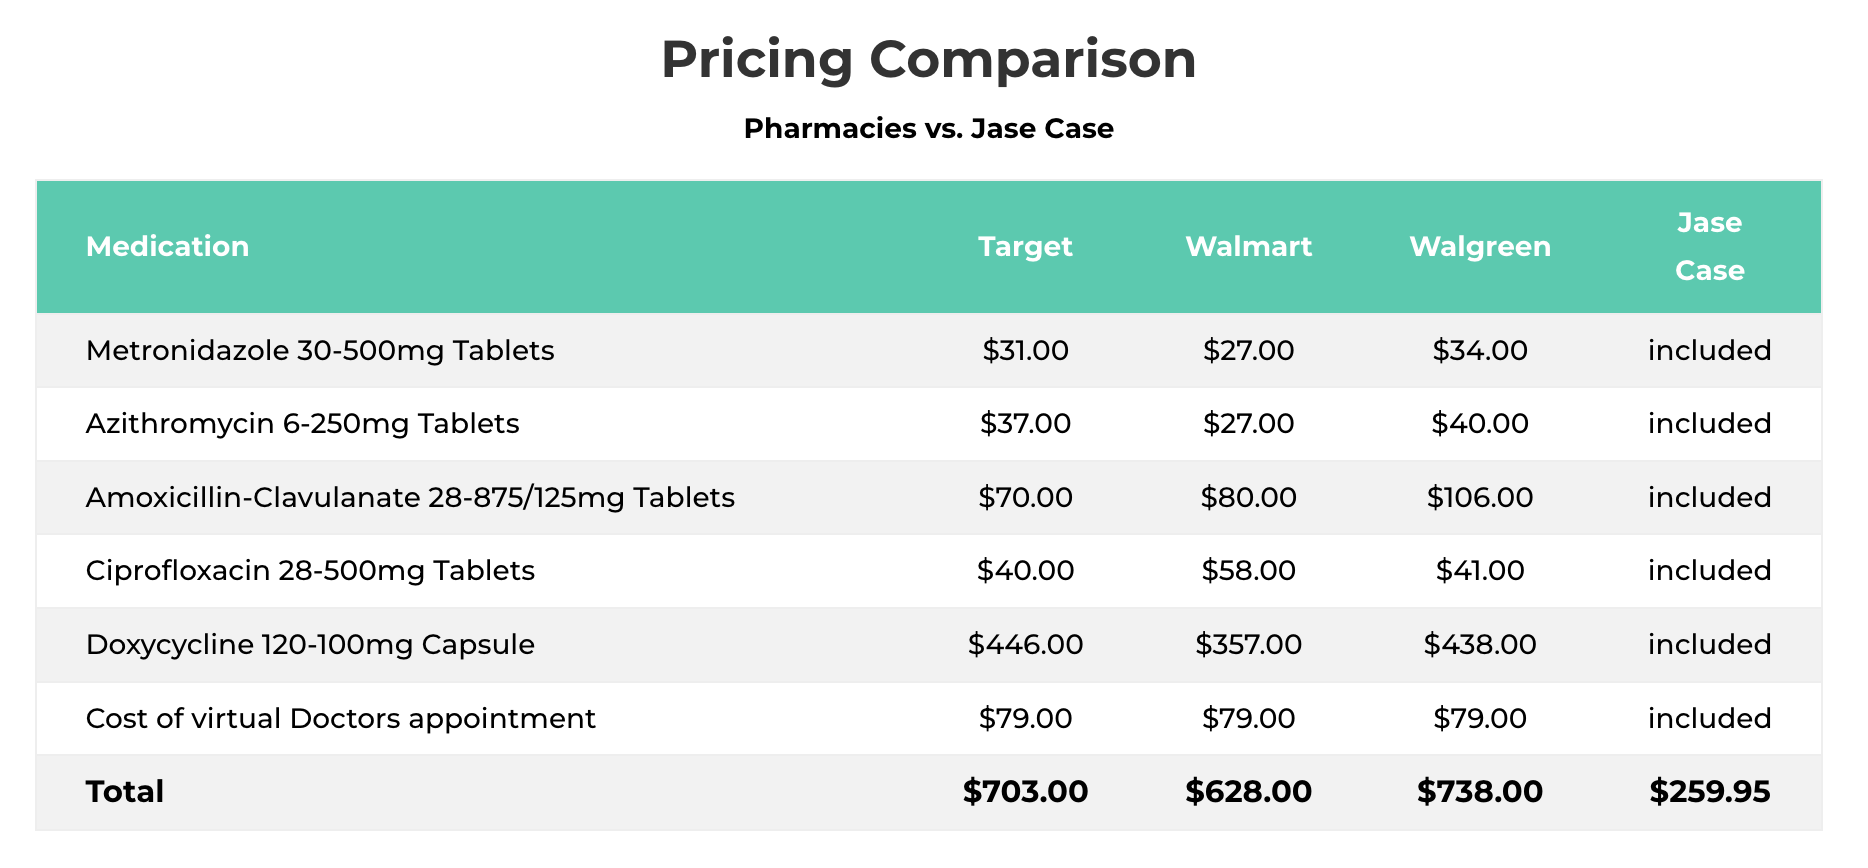Click Ciprofloxacin 28-500mg Tablets row label
Screen dimensions: 1868x868
310,571
